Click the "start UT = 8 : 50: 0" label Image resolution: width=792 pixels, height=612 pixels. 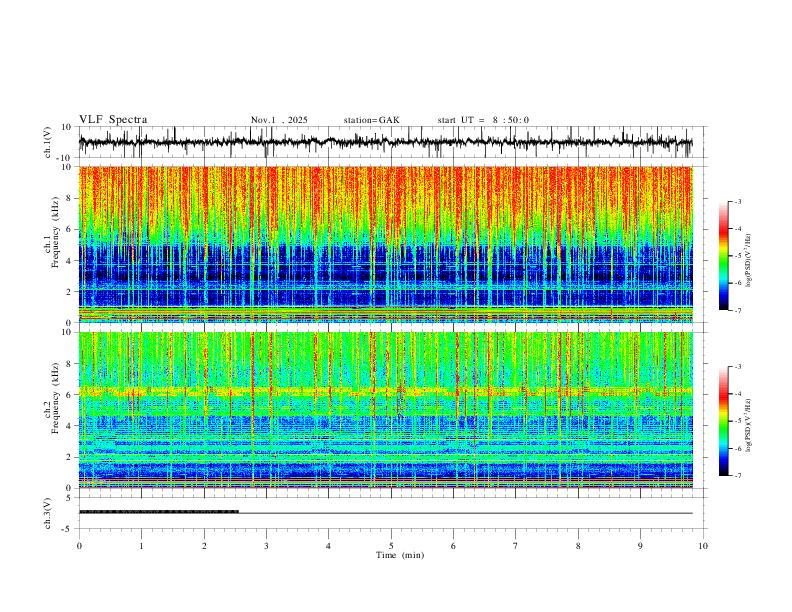pyautogui.click(x=483, y=120)
